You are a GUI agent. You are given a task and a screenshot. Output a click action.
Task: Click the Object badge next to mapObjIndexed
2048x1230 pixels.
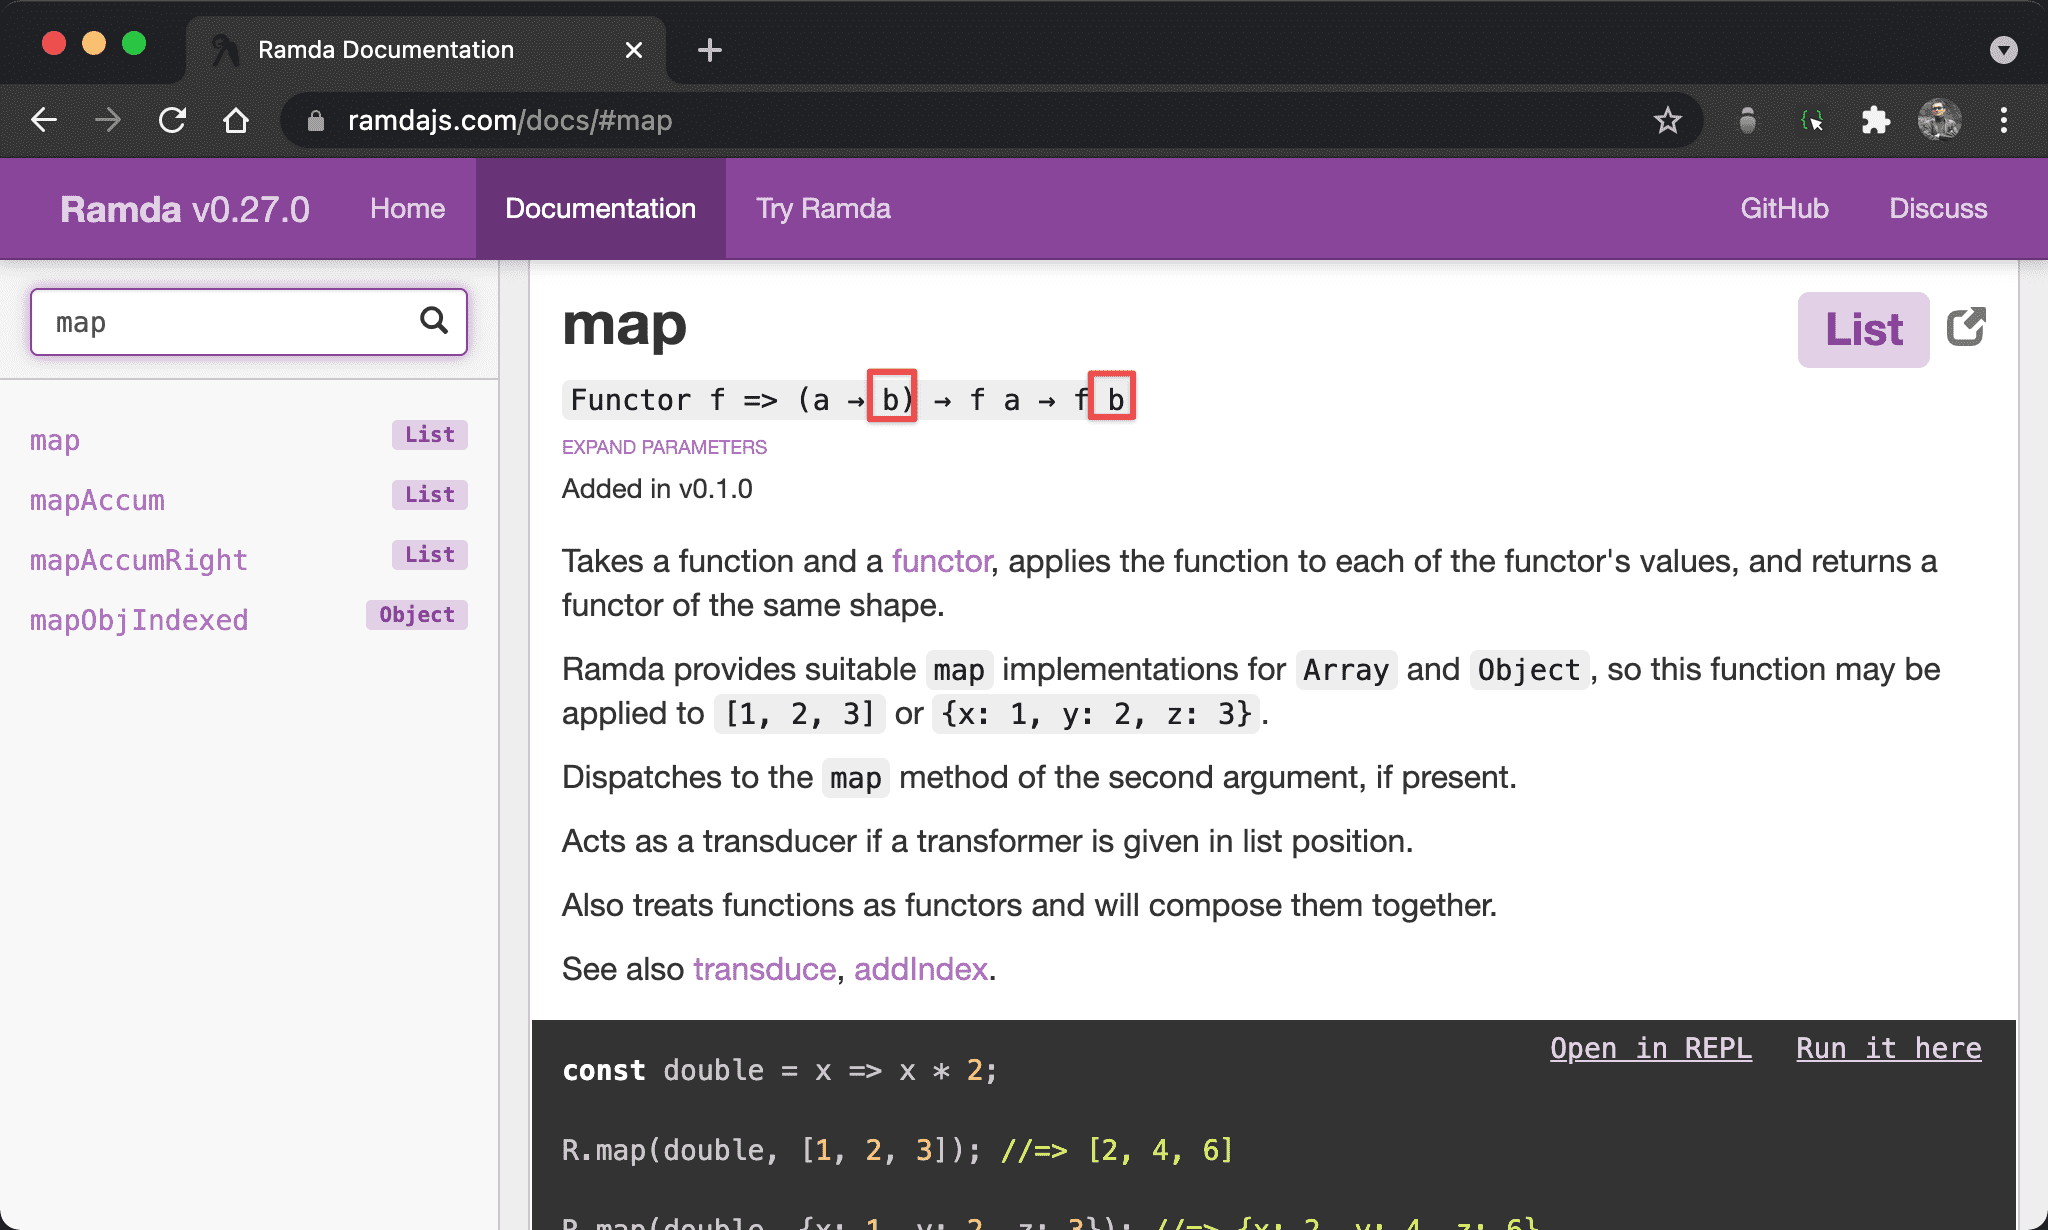(417, 615)
